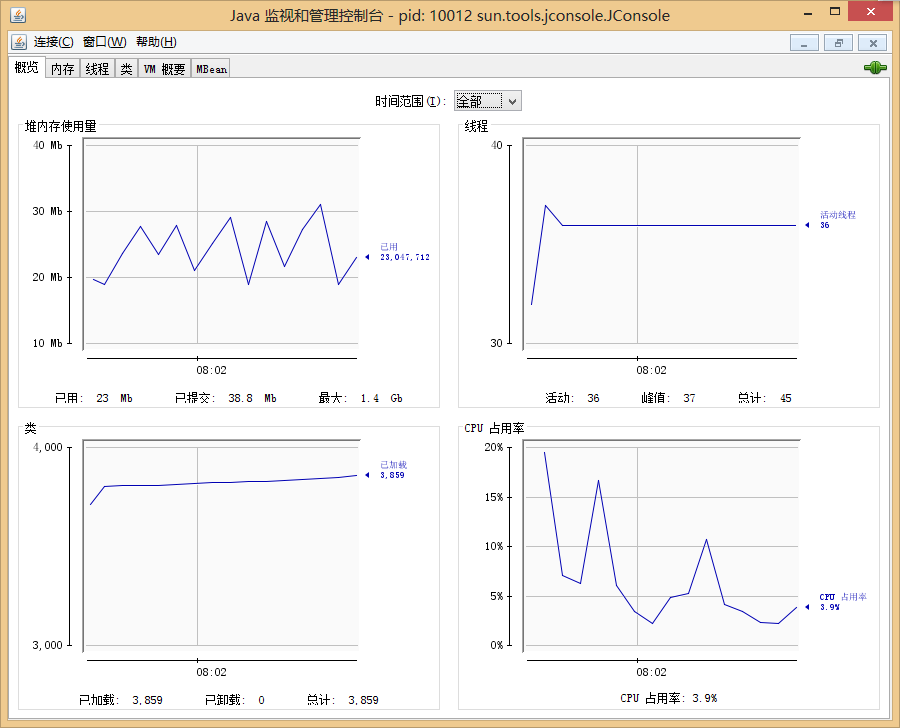
Task: Click the 堆内存使用量 panel title
Action: coord(60,126)
